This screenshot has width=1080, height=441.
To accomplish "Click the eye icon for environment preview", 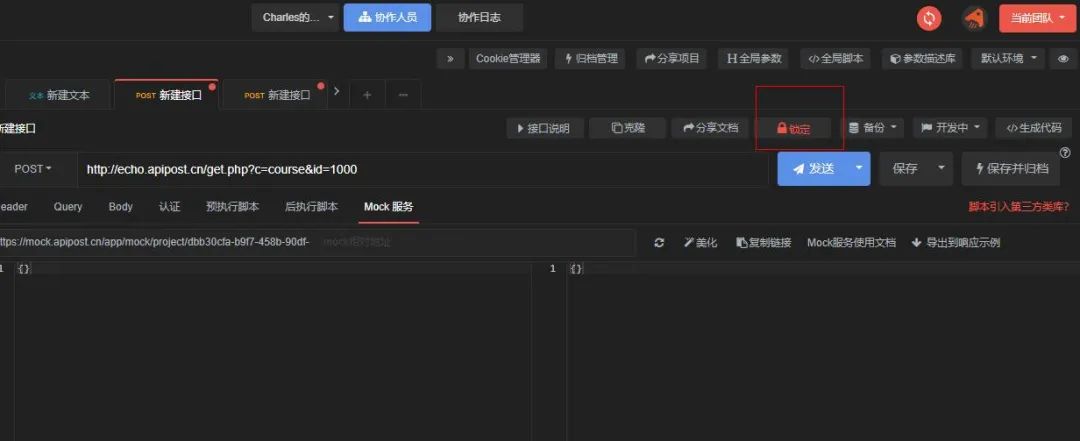I will [x=1063, y=59].
